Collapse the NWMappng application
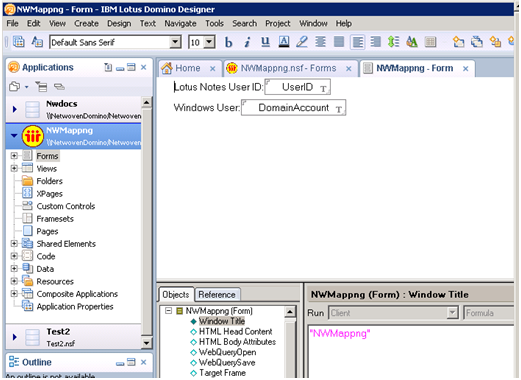The width and height of the screenshot is (521, 380). tap(14, 136)
